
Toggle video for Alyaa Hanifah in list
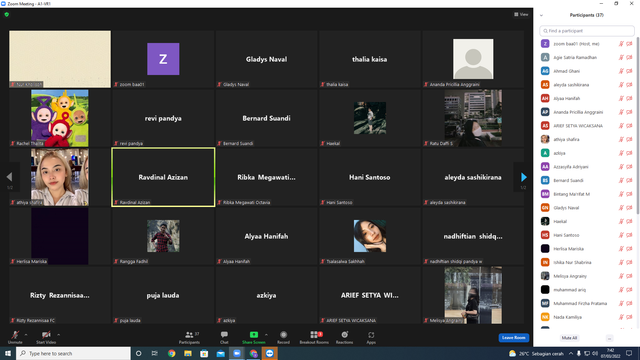point(629,98)
